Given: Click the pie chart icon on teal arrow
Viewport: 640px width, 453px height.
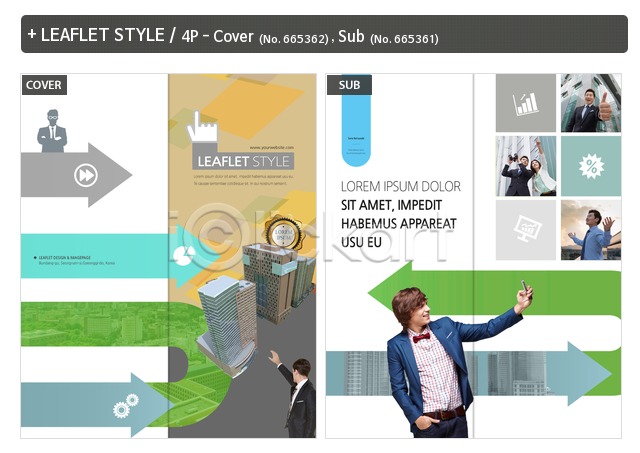Looking at the screenshot, I should 184,255.
